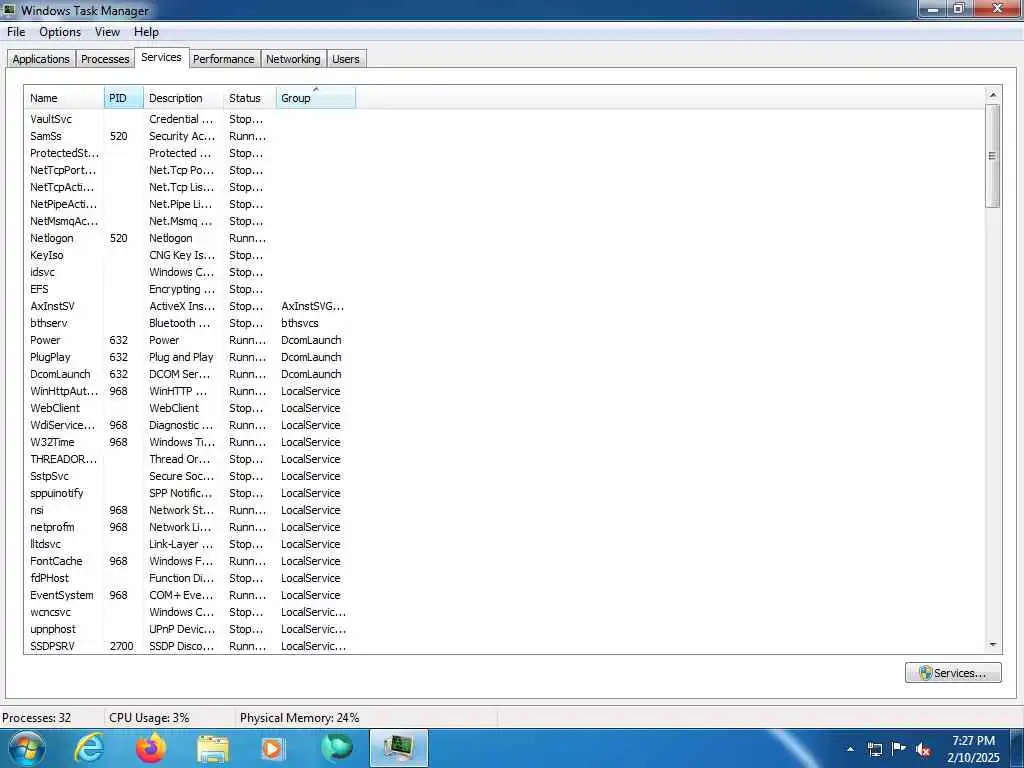Viewport: 1024px width, 768px height.
Task: Open Action Center flag icon
Action: tap(899, 748)
